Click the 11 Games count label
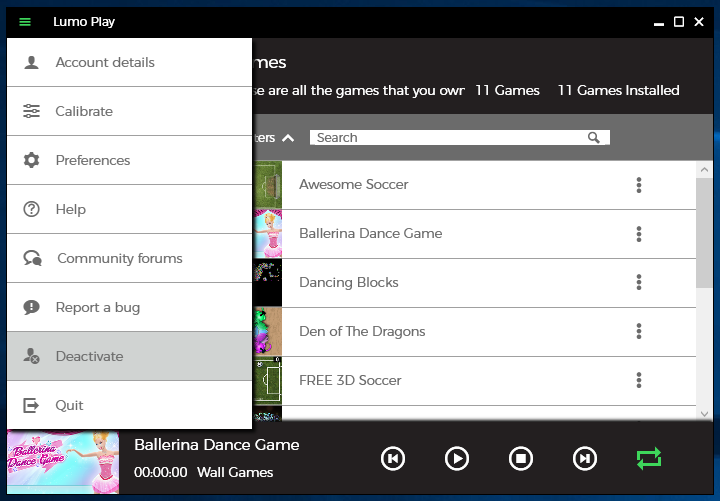The height and width of the screenshot is (501, 720). (x=507, y=90)
